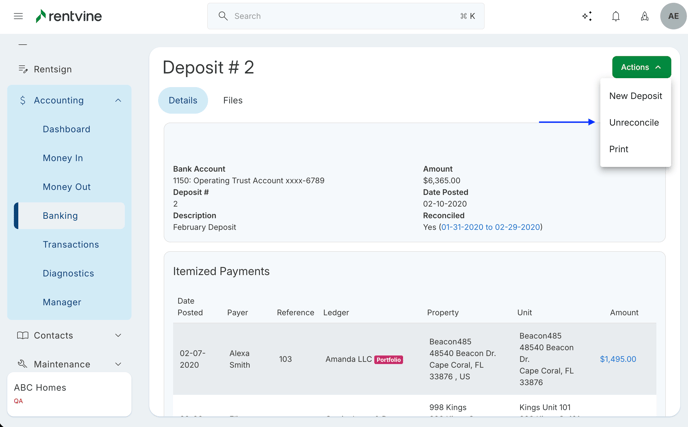Image resolution: width=688 pixels, height=427 pixels.
Task: Open the AE user avatar menu
Action: click(673, 16)
